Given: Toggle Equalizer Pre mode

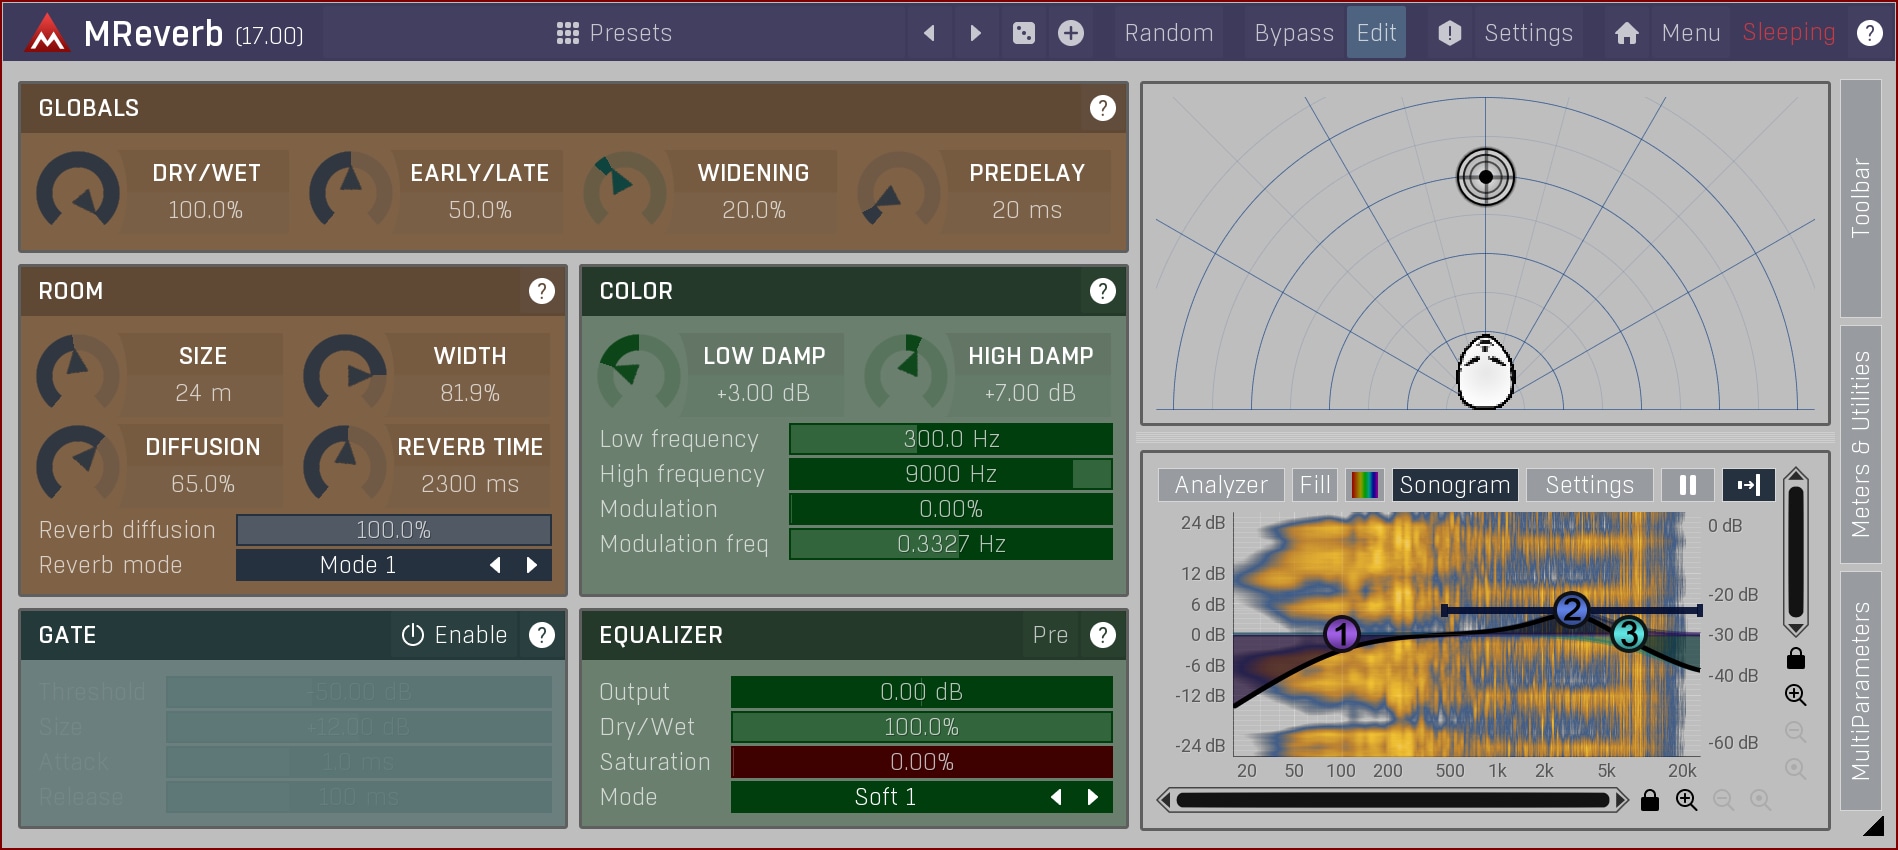Looking at the screenshot, I should tap(1050, 635).
